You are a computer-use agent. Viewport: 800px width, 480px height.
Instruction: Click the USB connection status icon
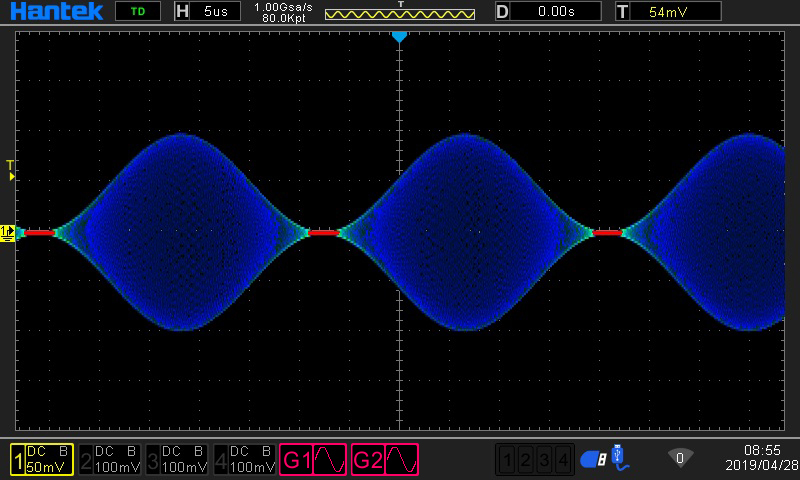coord(621,458)
